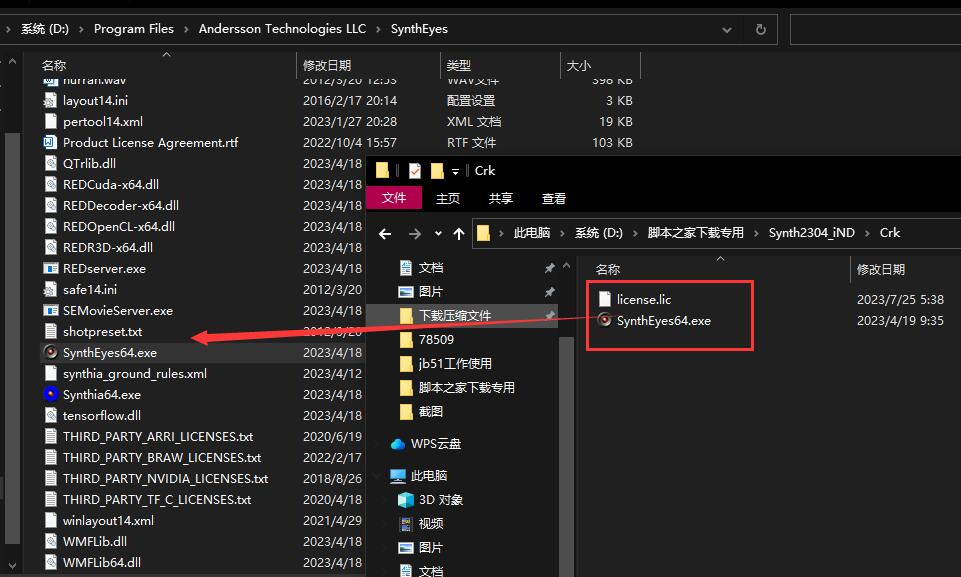Click the tensorflow.dll file icon
This screenshot has width=961, height=577.
pyautogui.click(x=51, y=416)
